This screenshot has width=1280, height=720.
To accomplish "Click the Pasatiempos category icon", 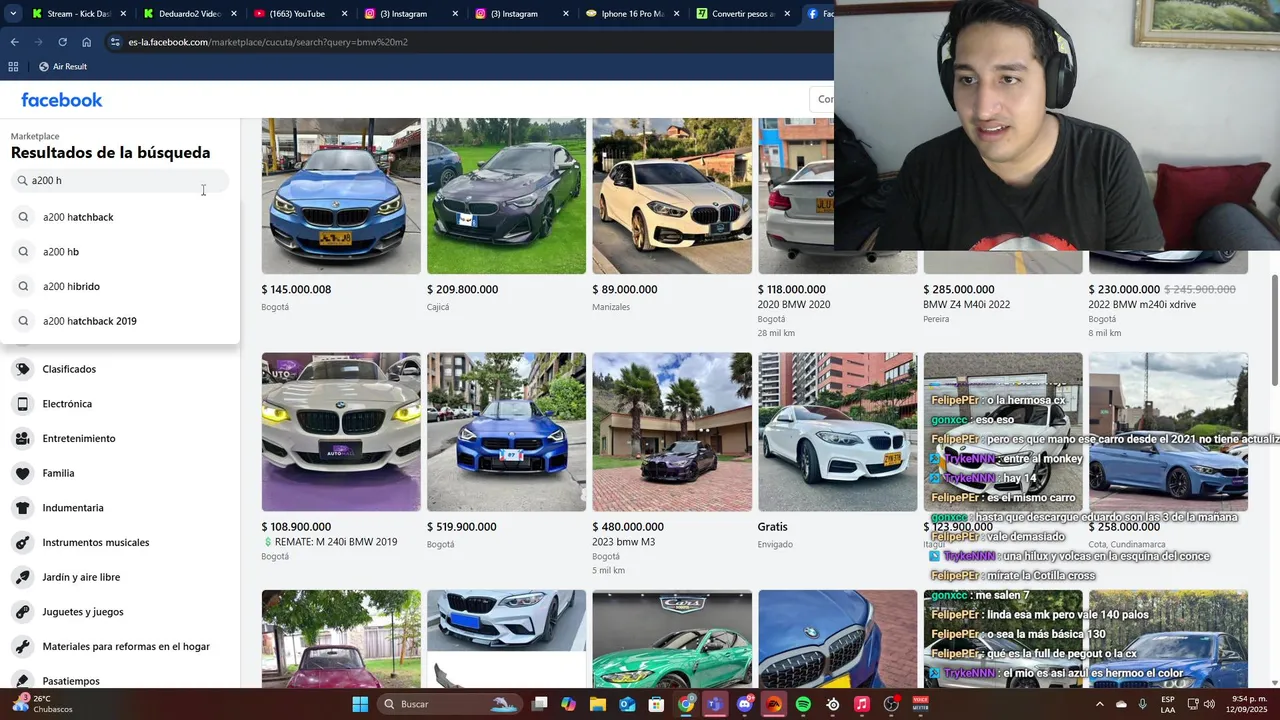I will 22,681.
